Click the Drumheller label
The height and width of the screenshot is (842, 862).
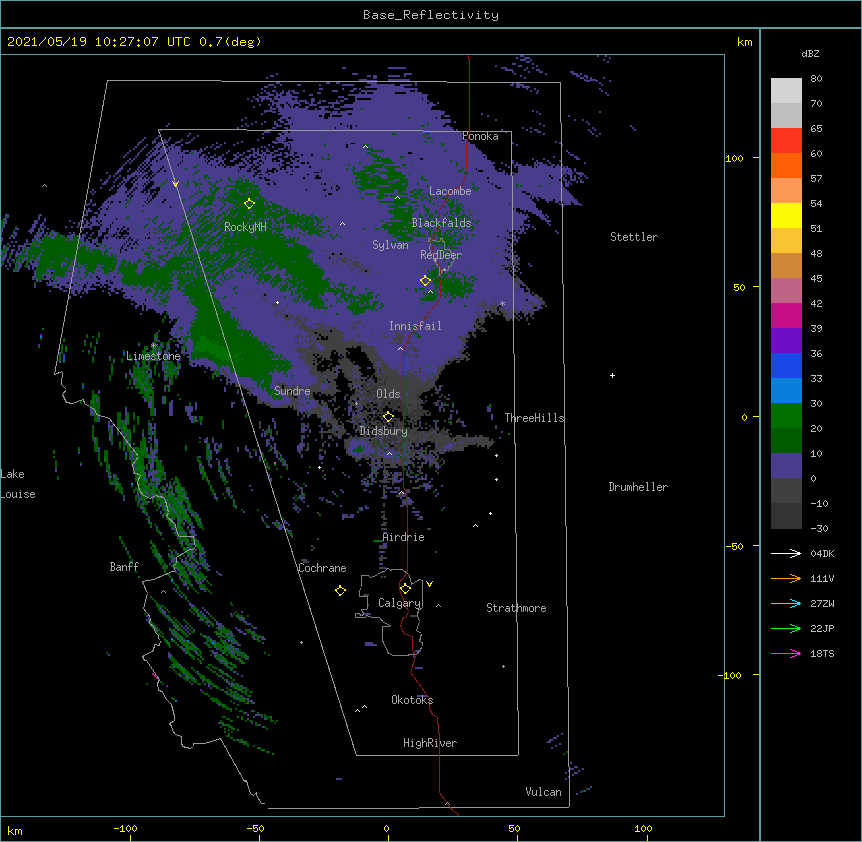coord(638,487)
